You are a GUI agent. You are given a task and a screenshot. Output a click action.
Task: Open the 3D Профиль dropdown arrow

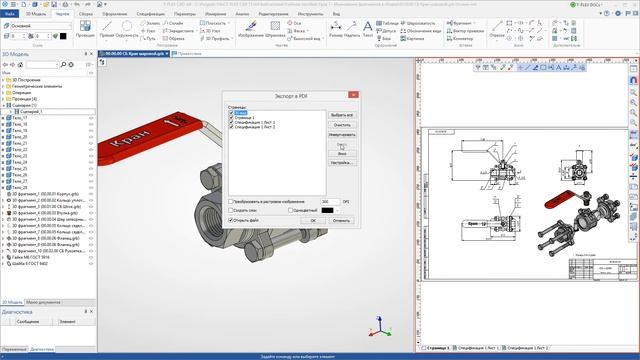point(233,38)
